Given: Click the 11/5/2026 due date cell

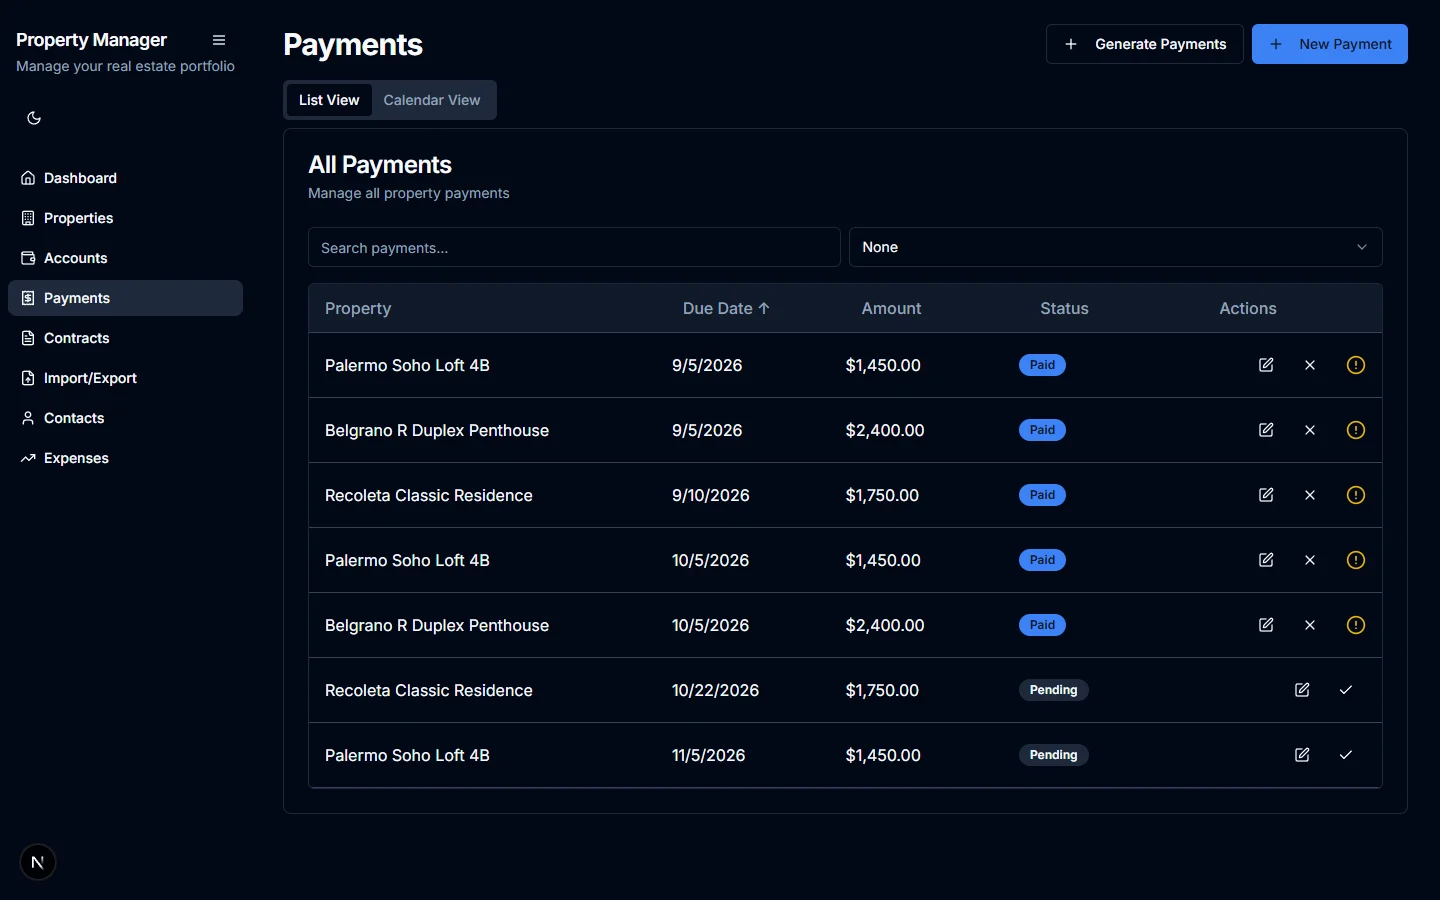Looking at the screenshot, I should click(x=708, y=755).
